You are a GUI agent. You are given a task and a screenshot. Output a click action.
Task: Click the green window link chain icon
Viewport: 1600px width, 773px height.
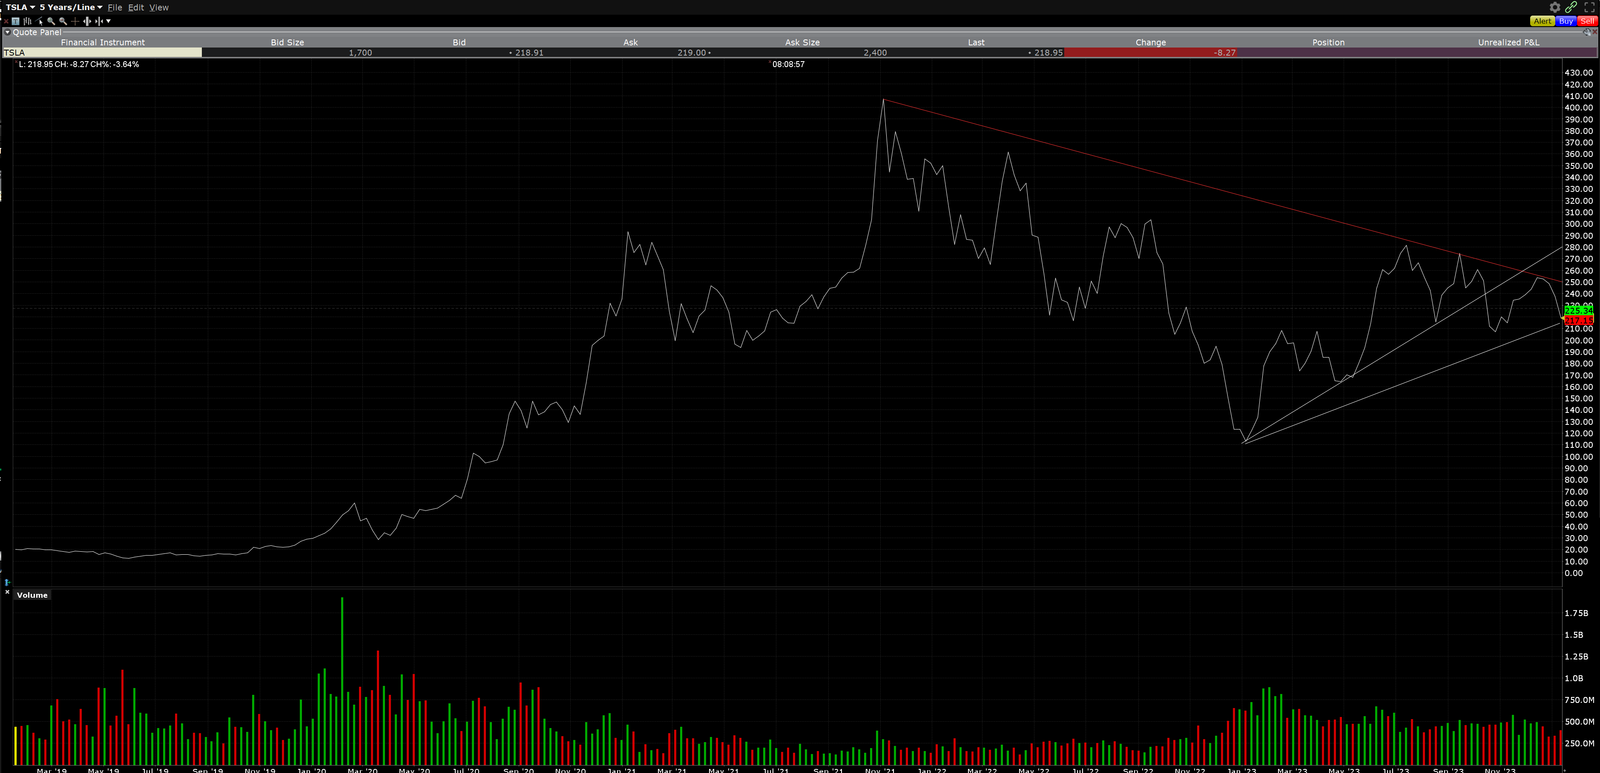[x=1571, y=7]
